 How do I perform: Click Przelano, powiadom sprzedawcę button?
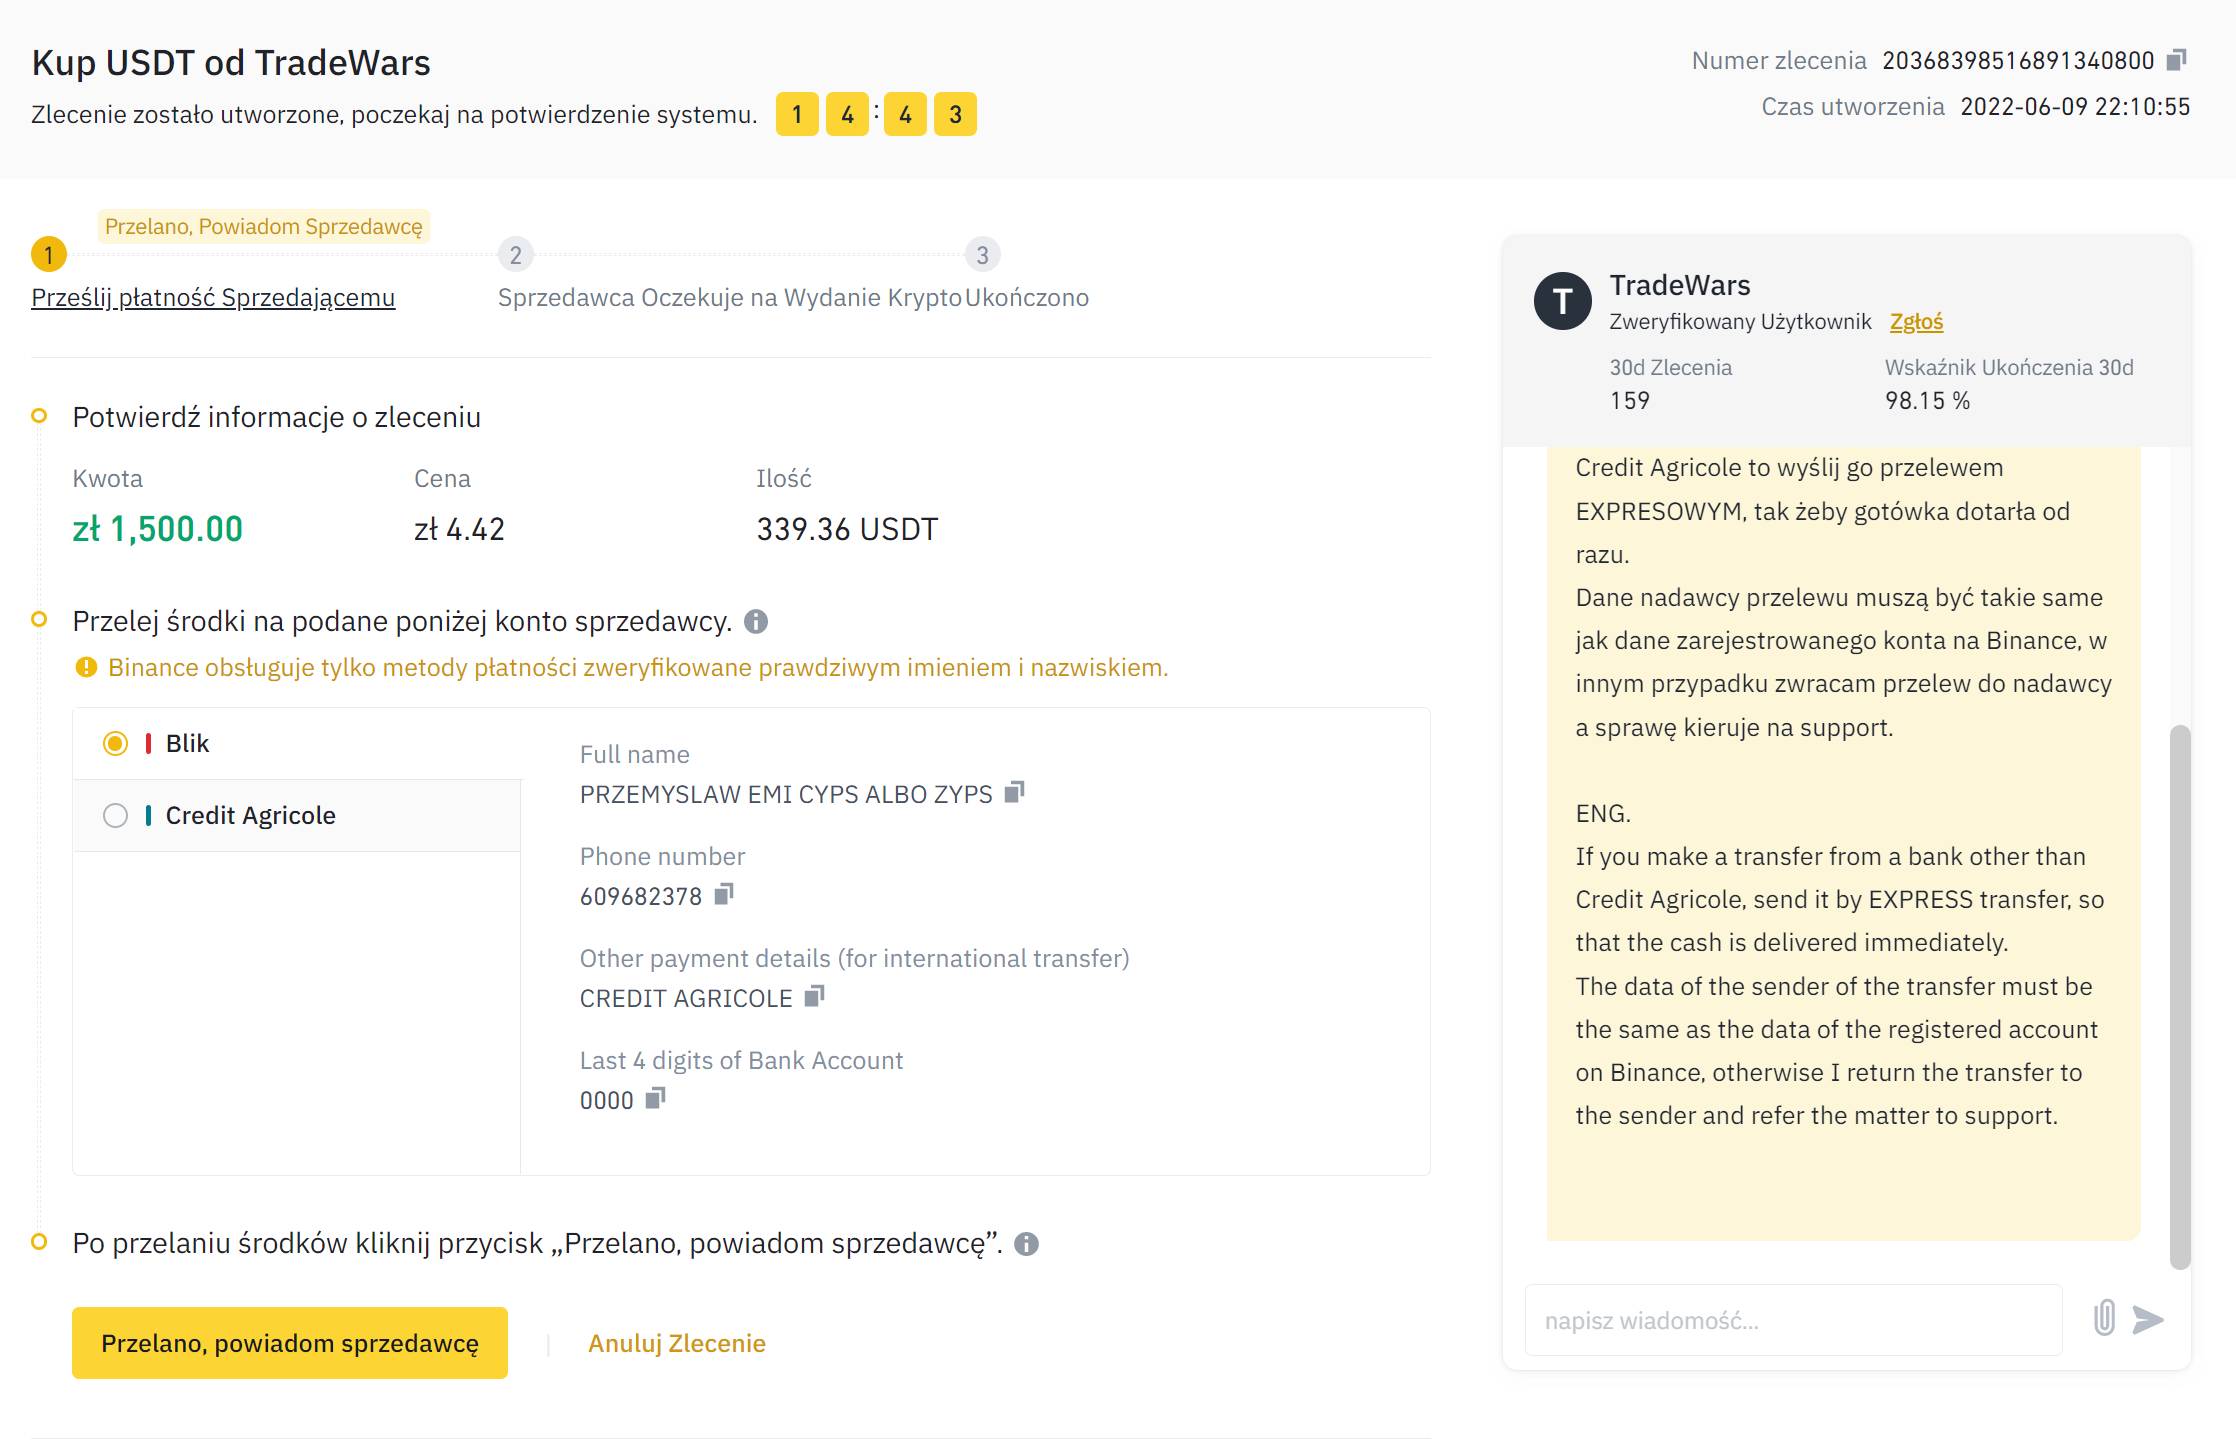[290, 1343]
